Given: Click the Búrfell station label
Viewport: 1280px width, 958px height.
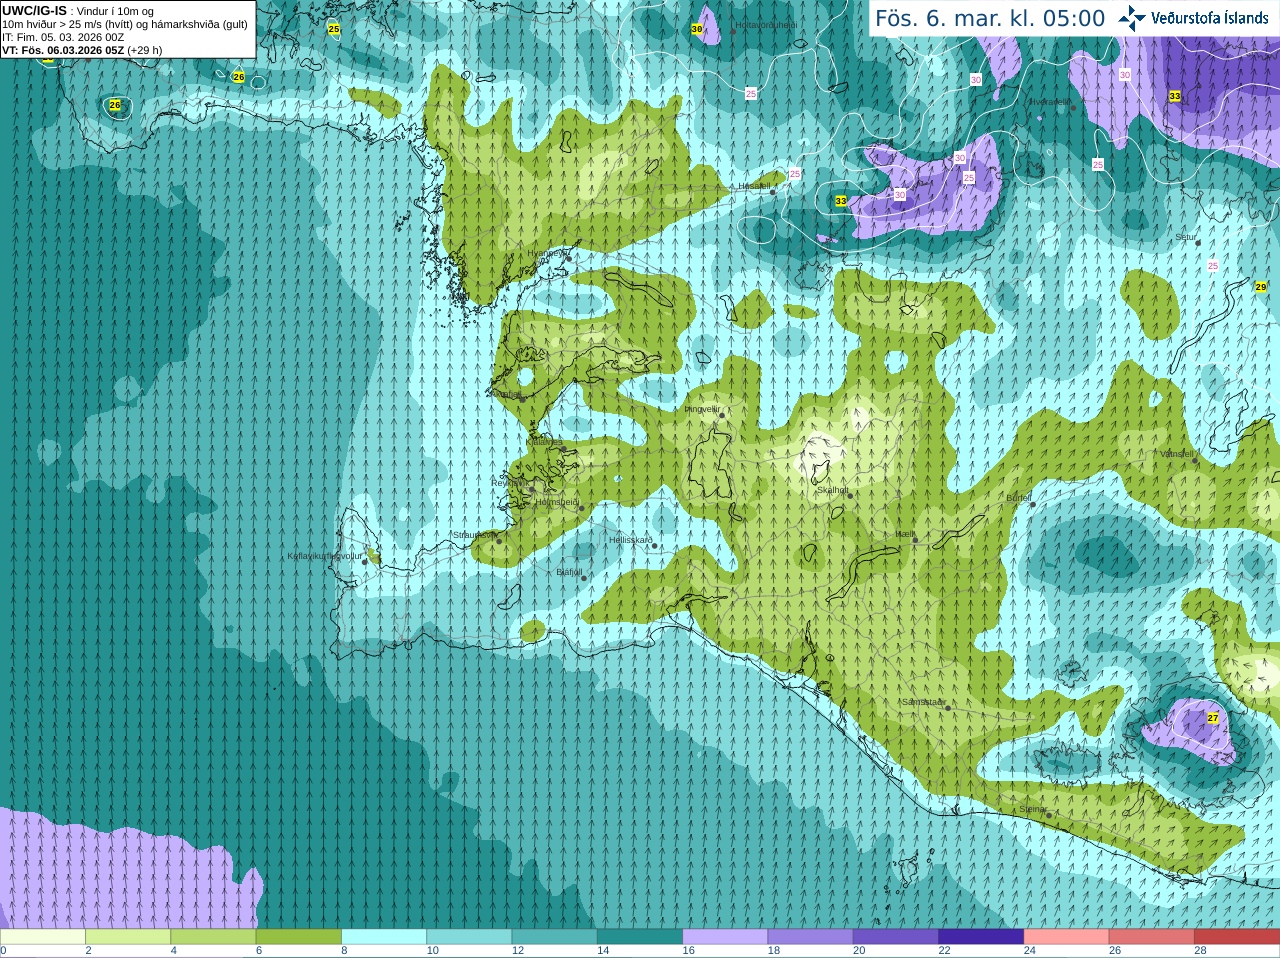Looking at the screenshot, I should point(1019,497).
